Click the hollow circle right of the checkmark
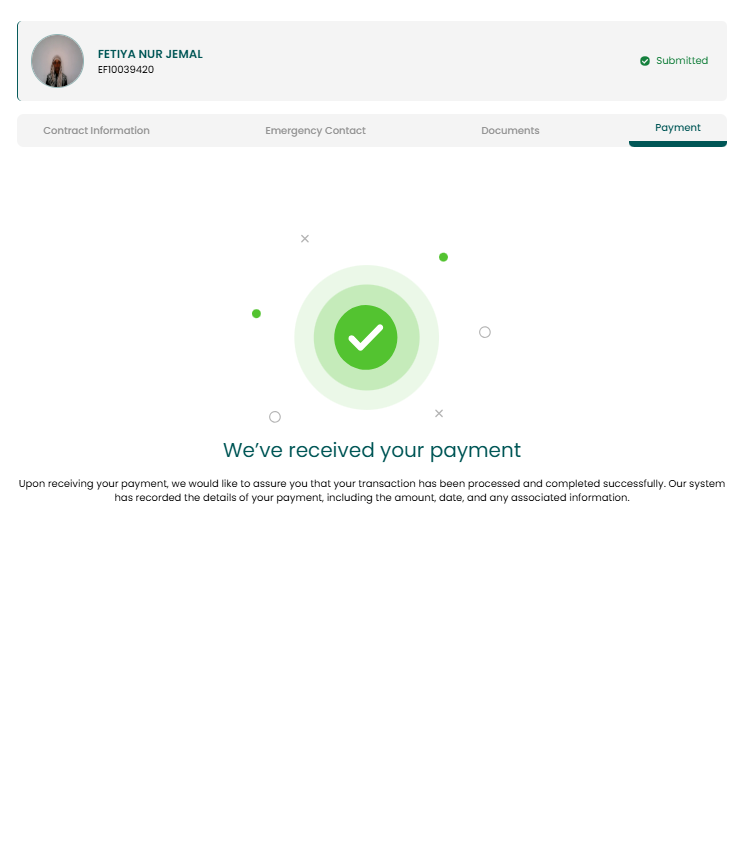The width and height of the screenshot is (751, 867). (485, 332)
